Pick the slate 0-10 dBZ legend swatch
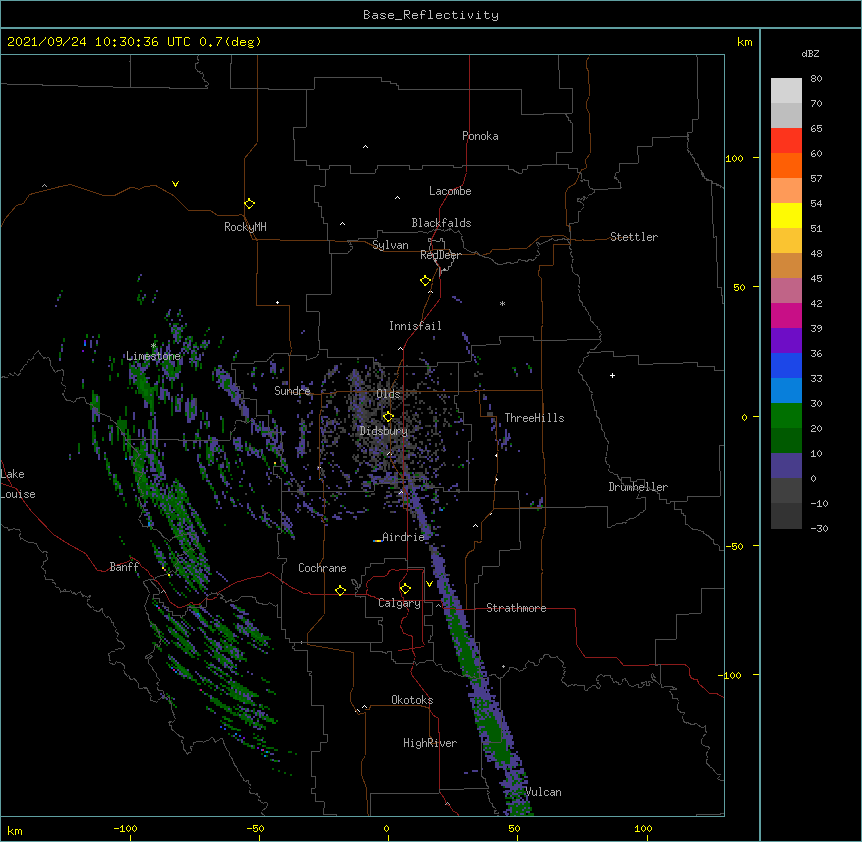The height and width of the screenshot is (842, 862). [786, 466]
